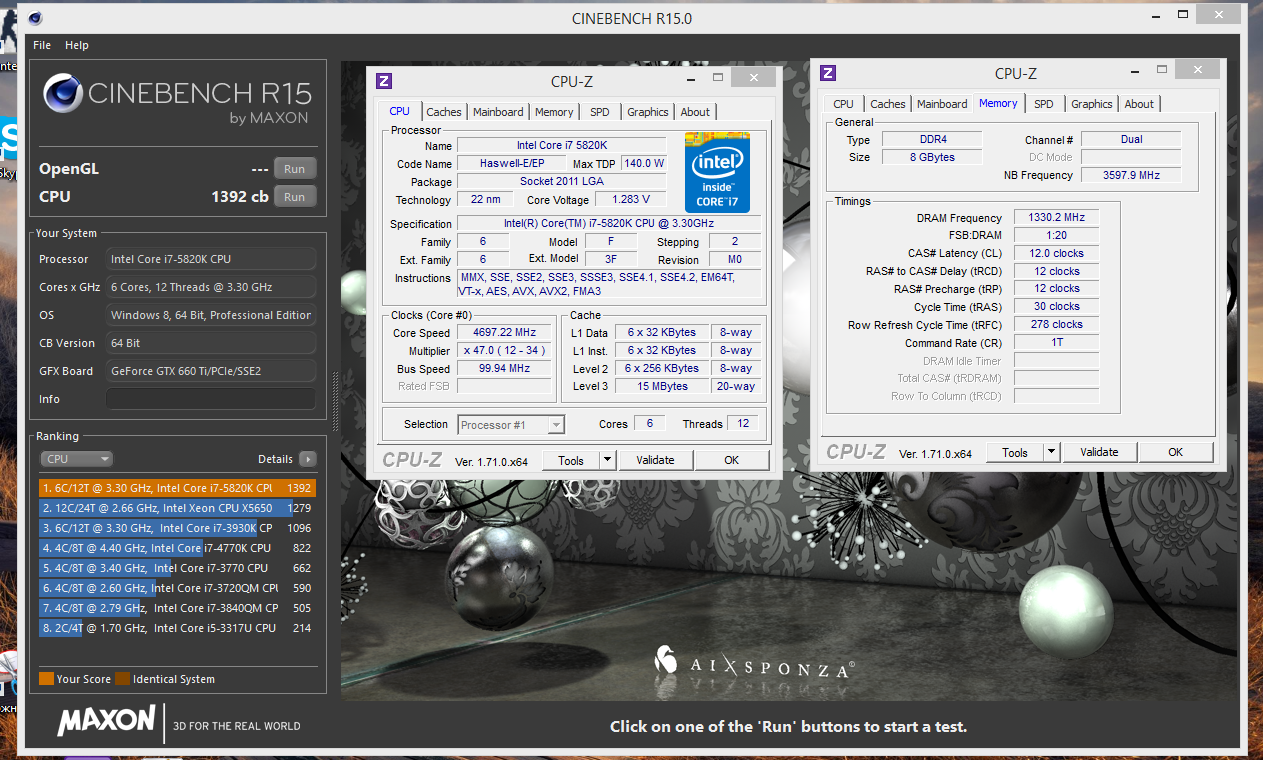The image size is (1263, 760).
Task: Switch to Caches tab in first CPU-Z window
Action: [444, 112]
